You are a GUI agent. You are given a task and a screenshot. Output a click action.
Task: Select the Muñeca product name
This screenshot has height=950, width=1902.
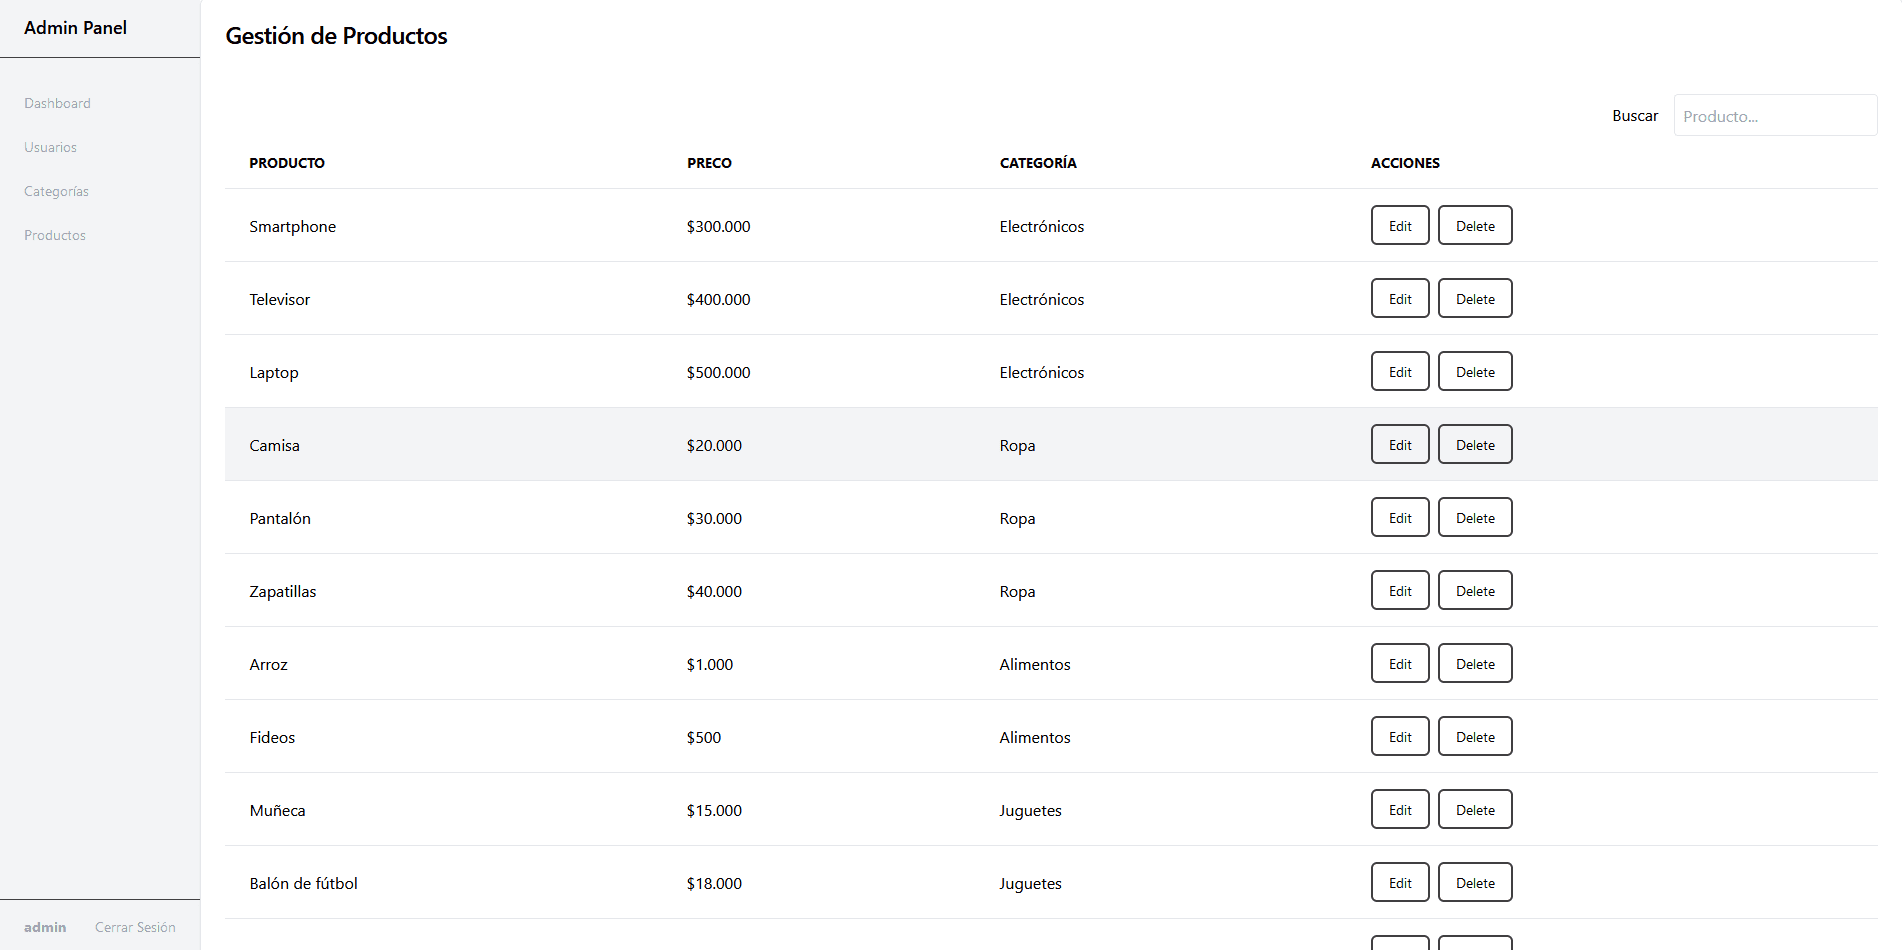tap(278, 811)
